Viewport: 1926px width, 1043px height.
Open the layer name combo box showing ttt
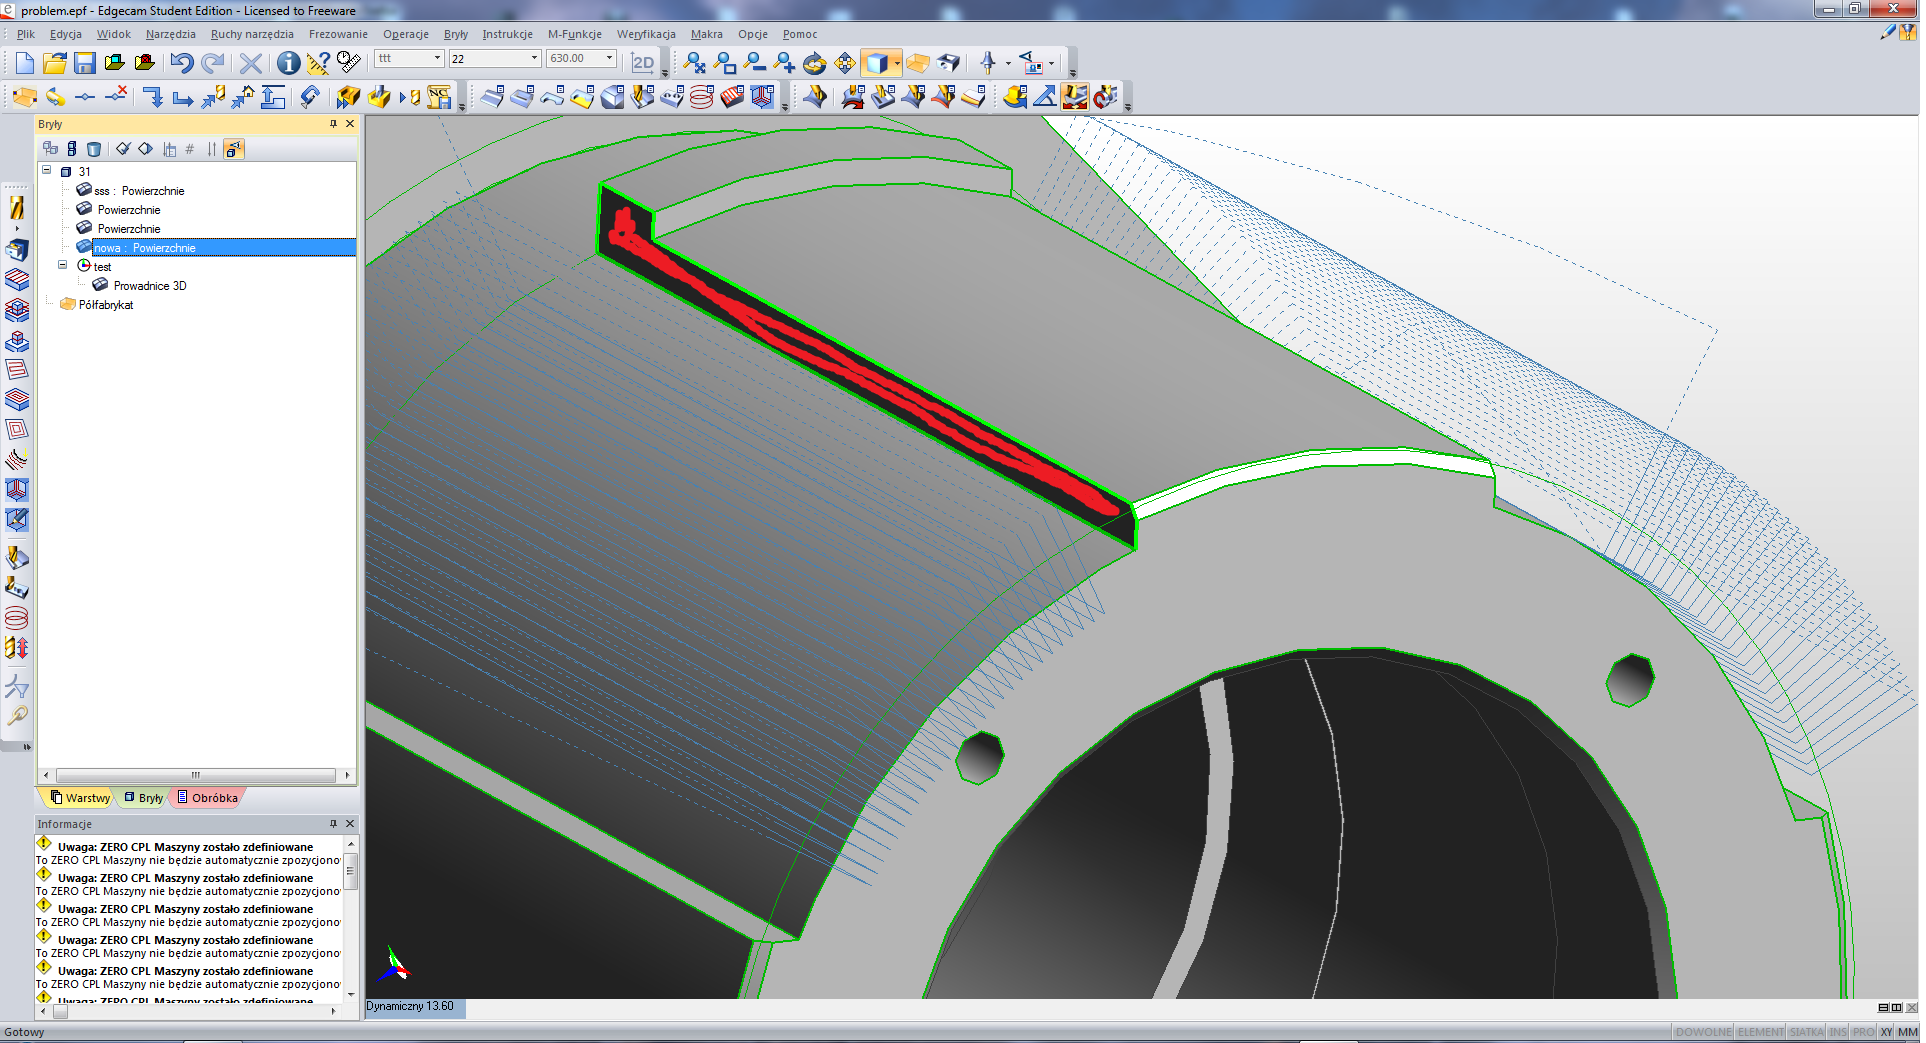(409, 59)
